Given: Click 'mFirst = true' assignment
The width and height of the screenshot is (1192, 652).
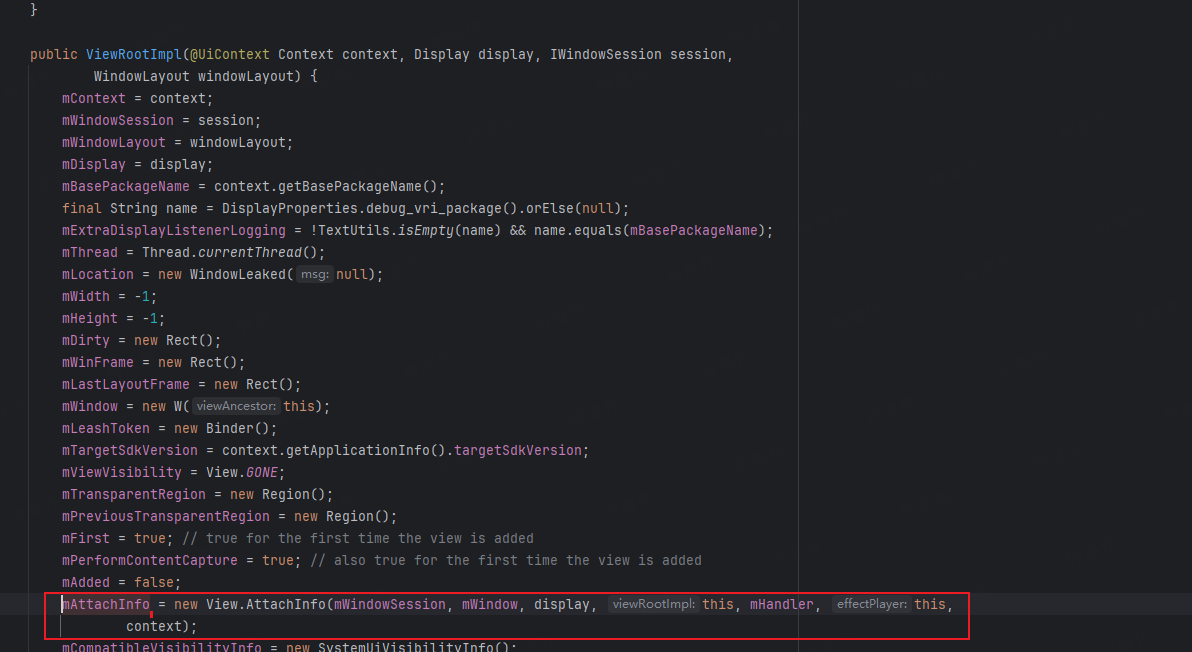Looking at the screenshot, I should [117, 540].
